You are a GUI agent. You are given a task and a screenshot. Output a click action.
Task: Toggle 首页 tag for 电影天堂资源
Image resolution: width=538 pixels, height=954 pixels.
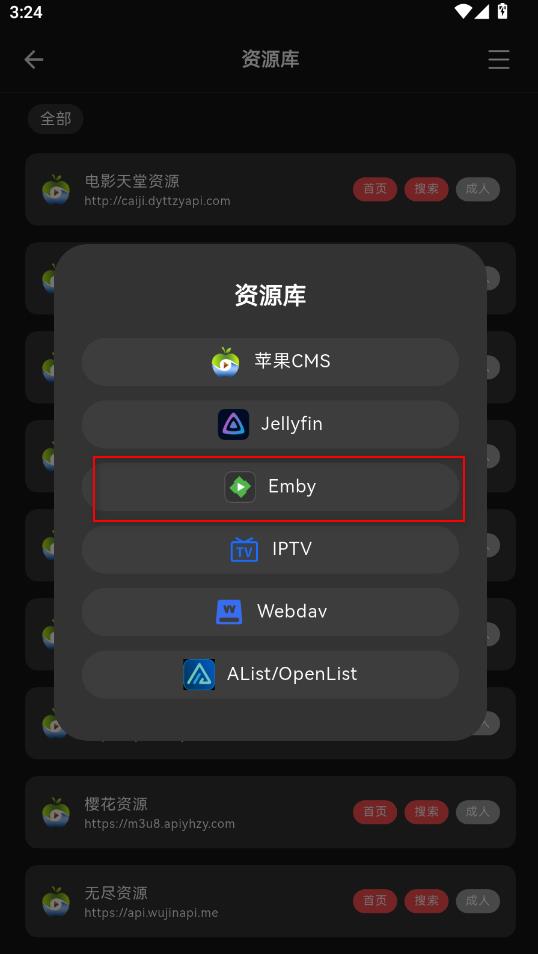[375, 189]
